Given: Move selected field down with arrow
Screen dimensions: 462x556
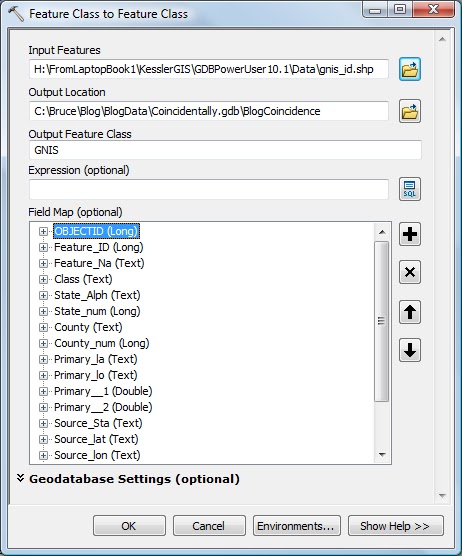Looking at the screenshot, I should coord(410,350).
